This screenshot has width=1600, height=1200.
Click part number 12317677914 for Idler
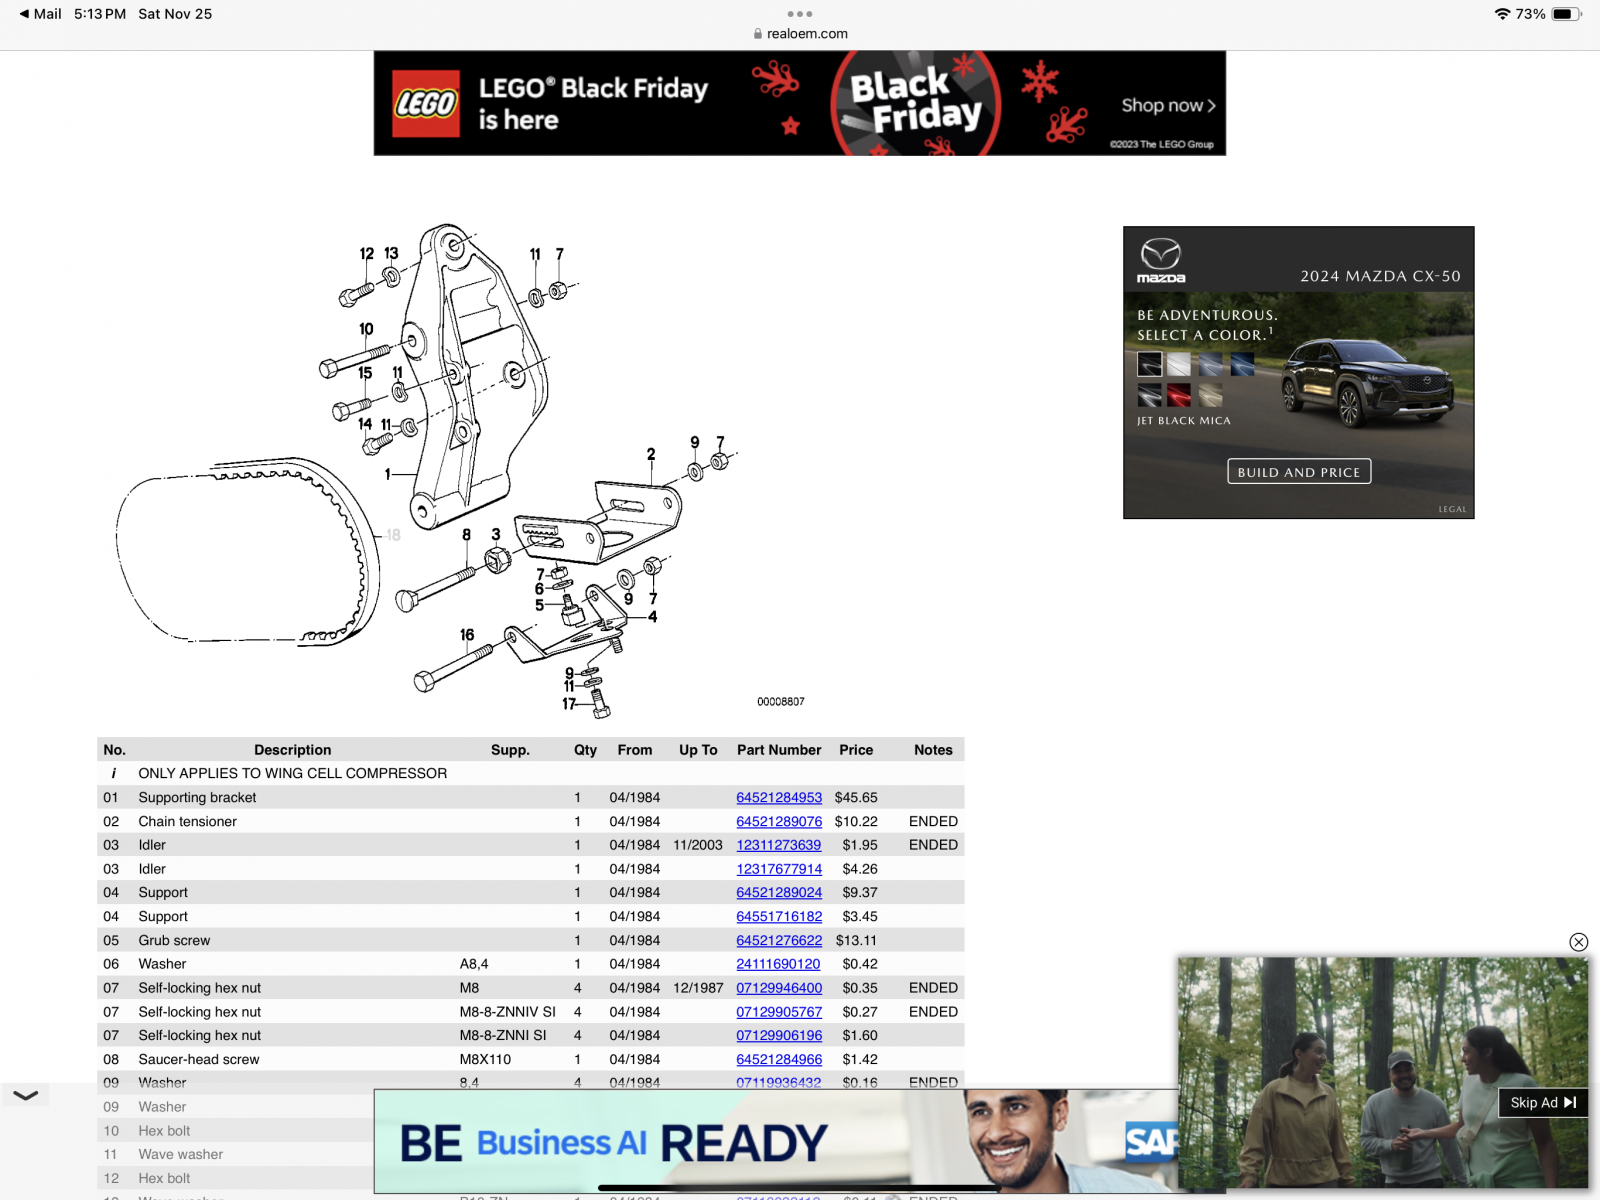[x=778, y=869]
